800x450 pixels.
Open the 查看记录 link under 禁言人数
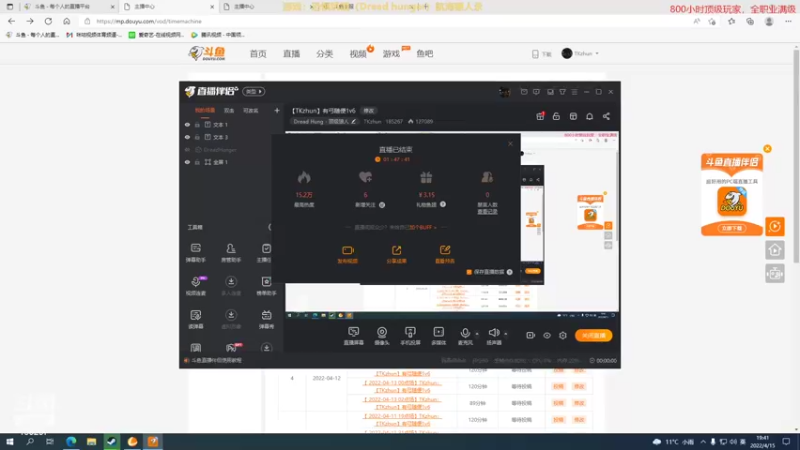(487, 211)
